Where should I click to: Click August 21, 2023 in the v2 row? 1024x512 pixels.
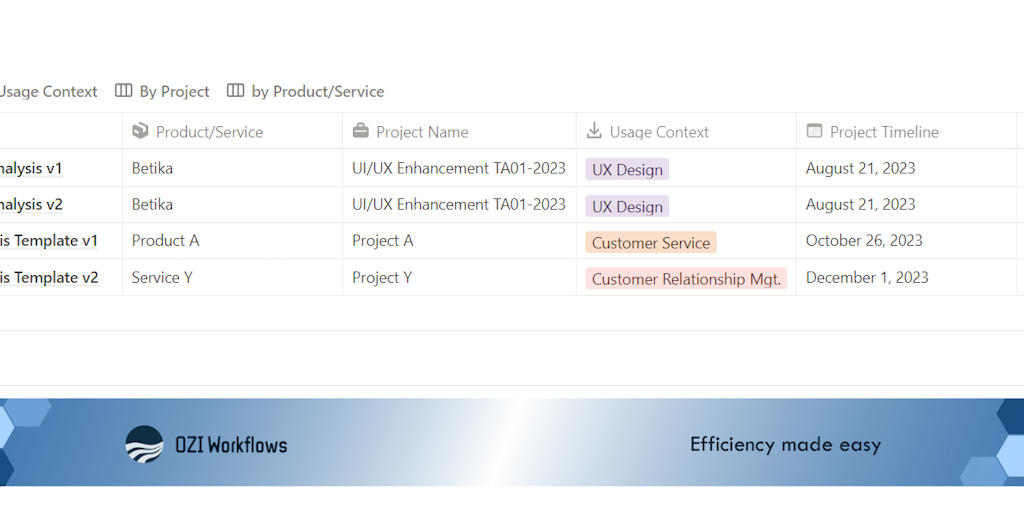[x=860, y=205]
